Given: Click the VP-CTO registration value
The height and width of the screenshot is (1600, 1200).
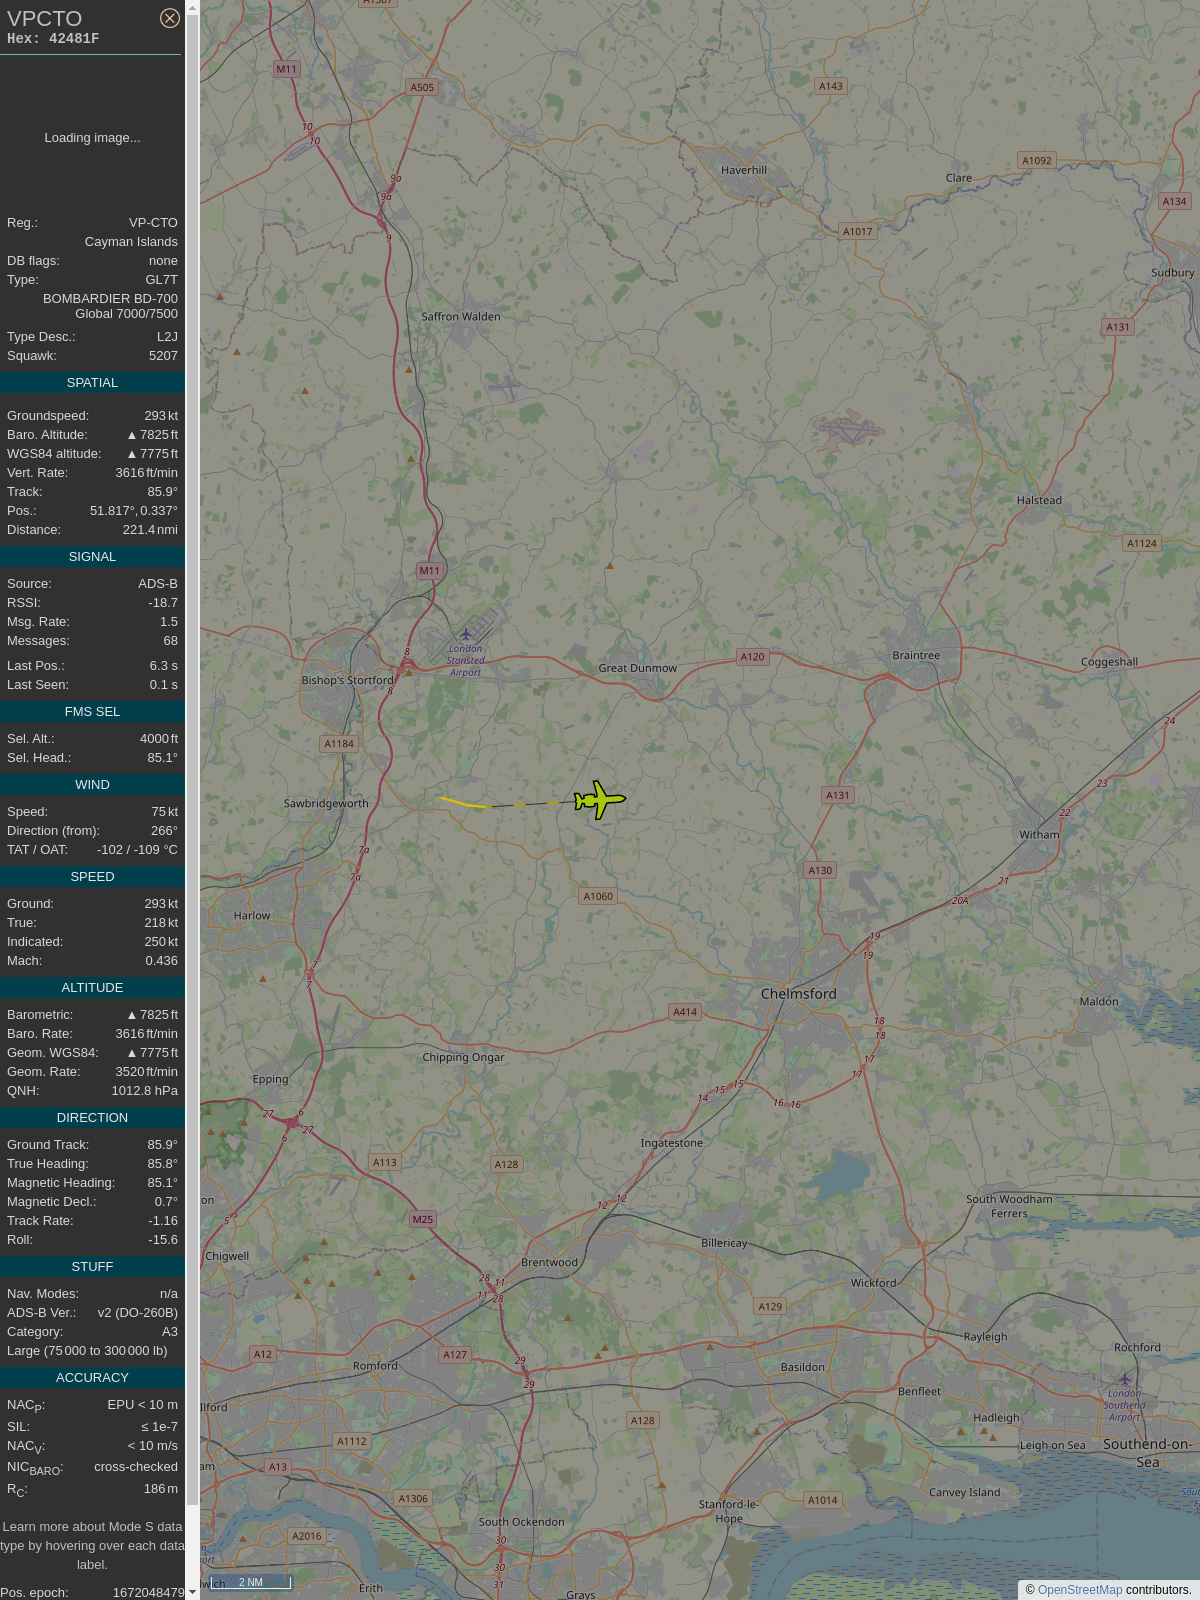Looking at the screenshot, I should click(153, 223).
